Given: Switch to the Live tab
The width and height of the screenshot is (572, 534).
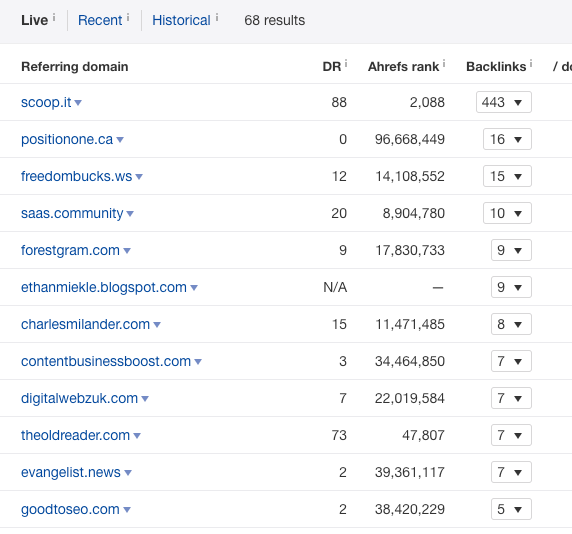Looking at the screenshot, I should point(34,20).
